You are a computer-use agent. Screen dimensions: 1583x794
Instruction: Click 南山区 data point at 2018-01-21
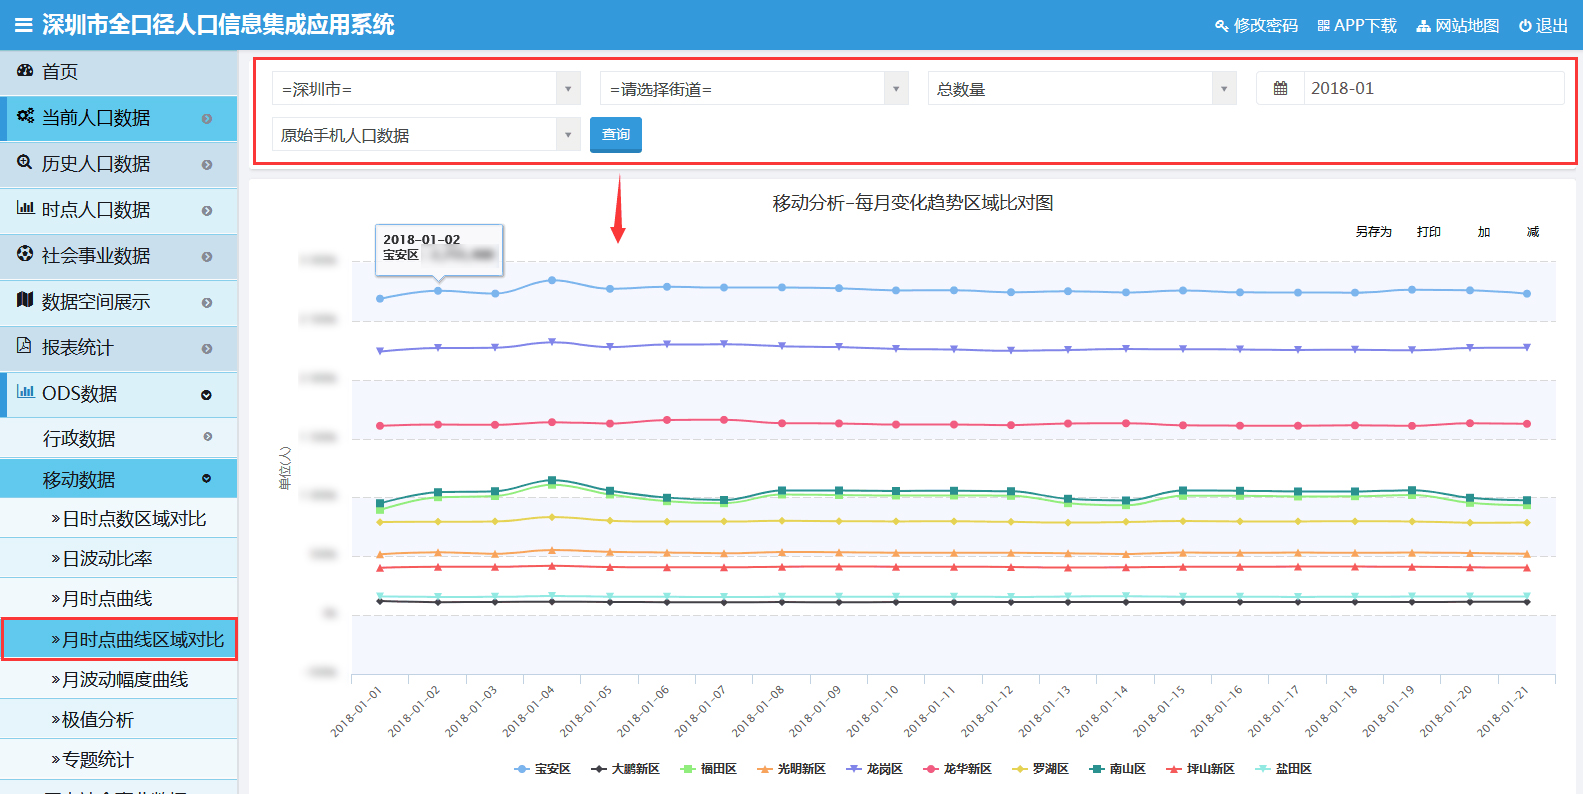pyautogui.click(x=1527, y=500)
